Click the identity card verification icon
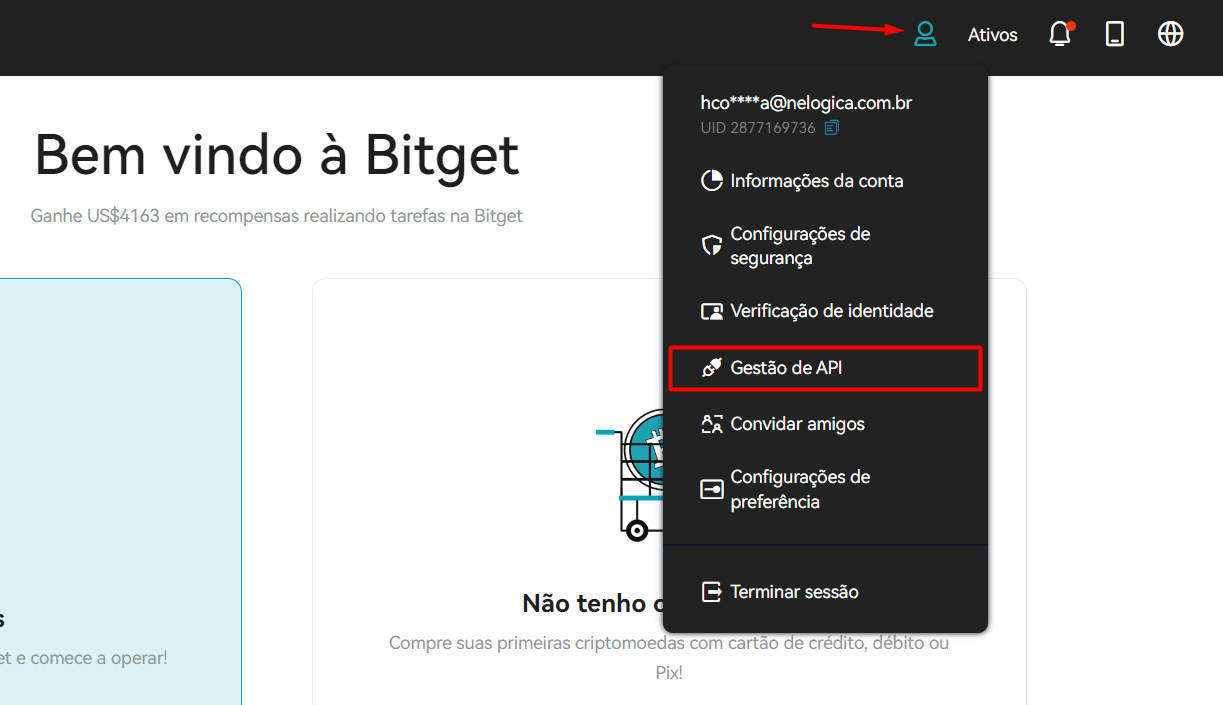1223x705 pixels. tap(712, 311)
